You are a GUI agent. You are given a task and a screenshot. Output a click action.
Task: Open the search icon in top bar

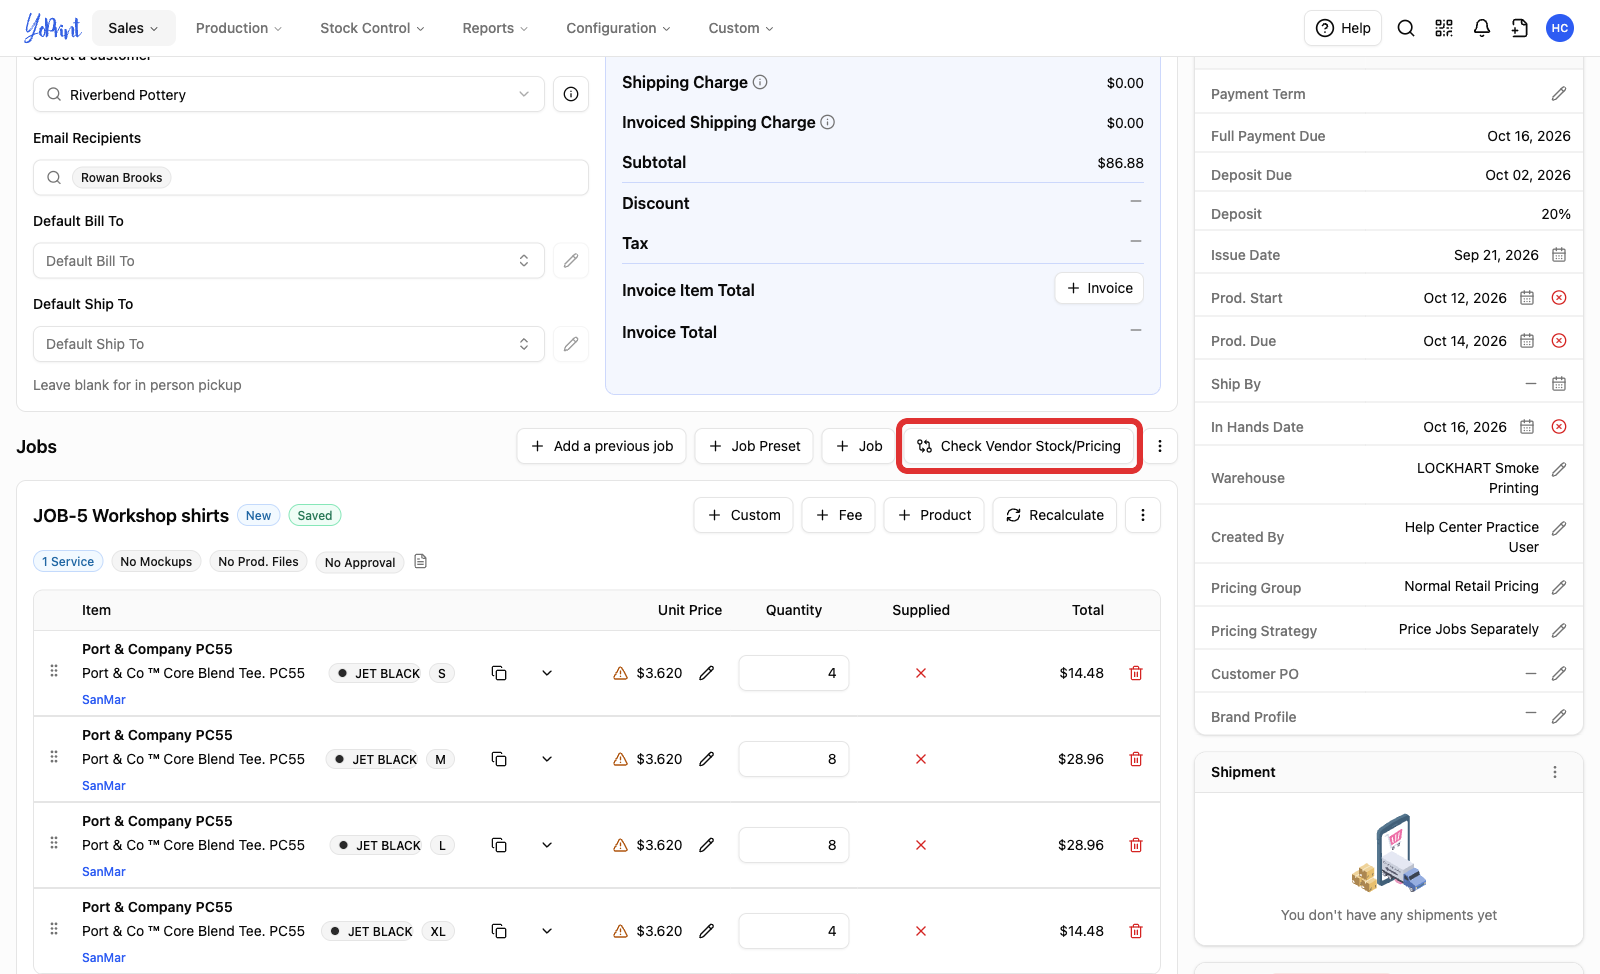pos(1406,28)
